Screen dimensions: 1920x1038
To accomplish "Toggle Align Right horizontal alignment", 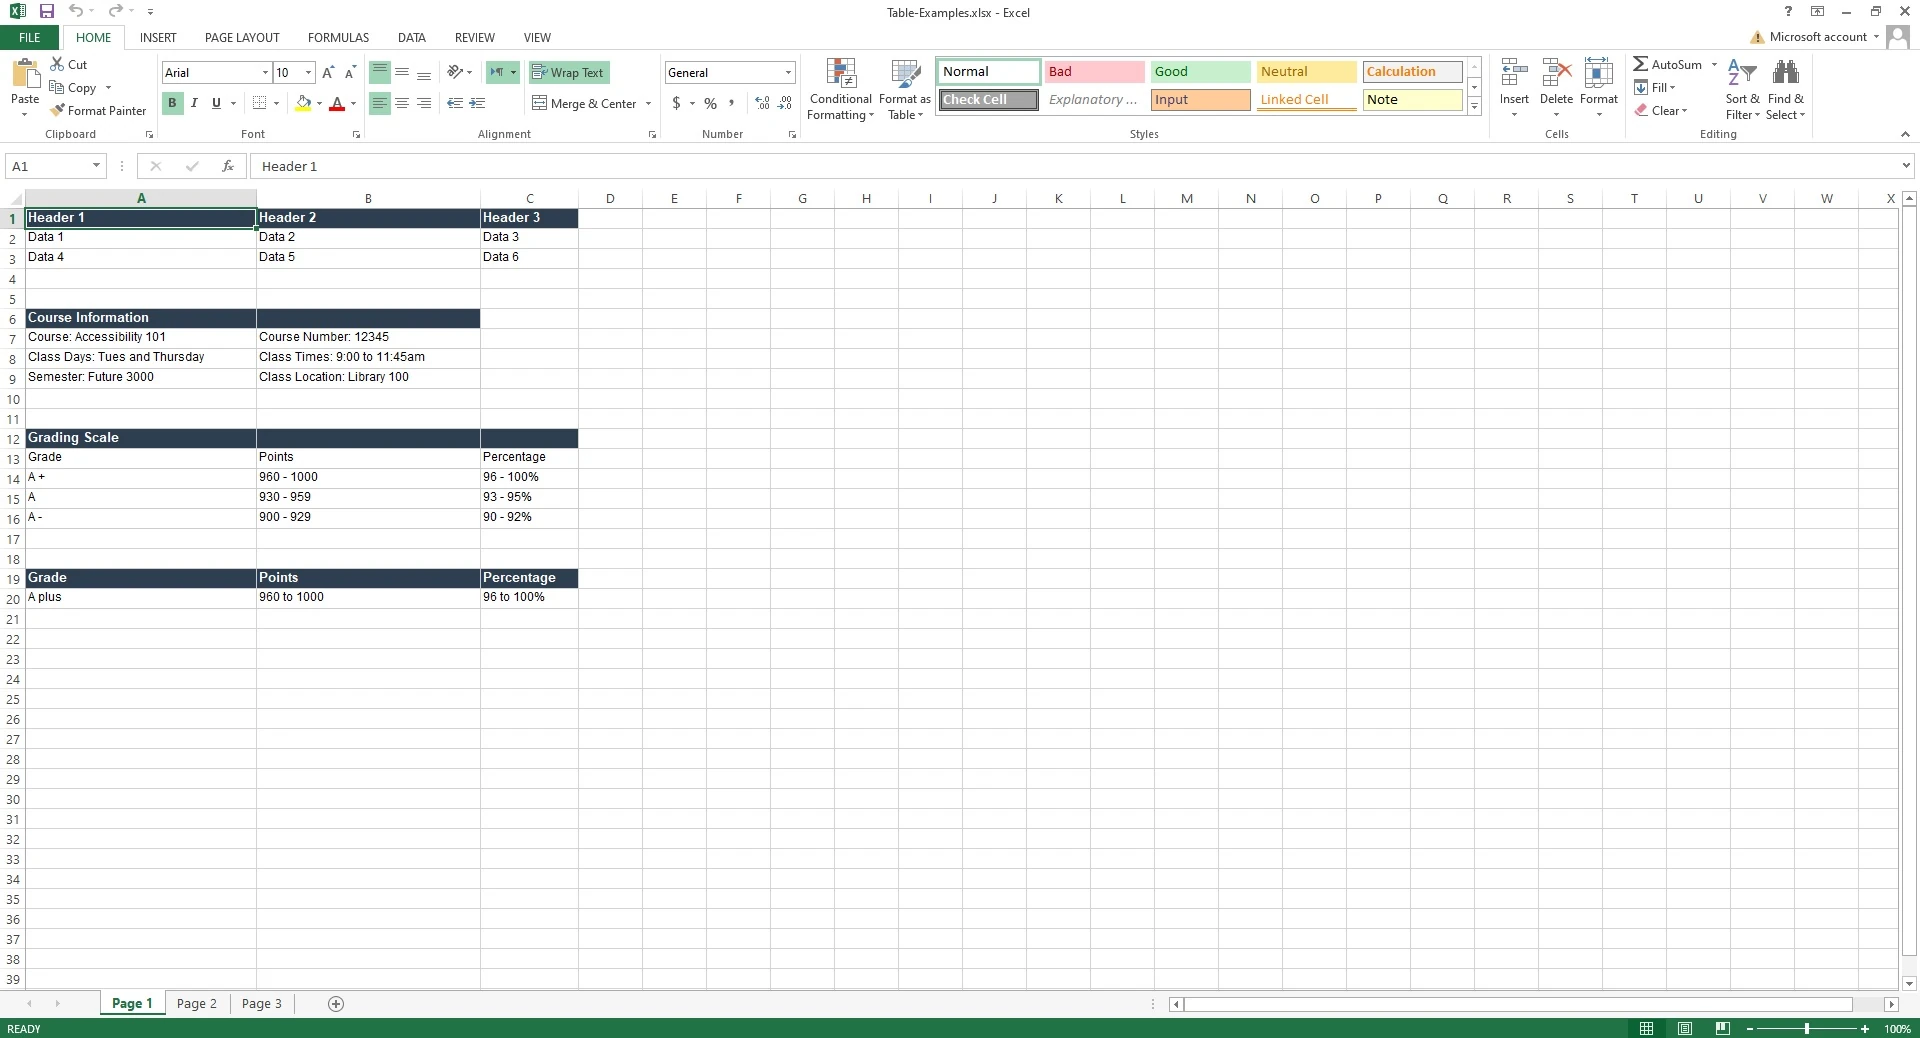I will 424,103.
